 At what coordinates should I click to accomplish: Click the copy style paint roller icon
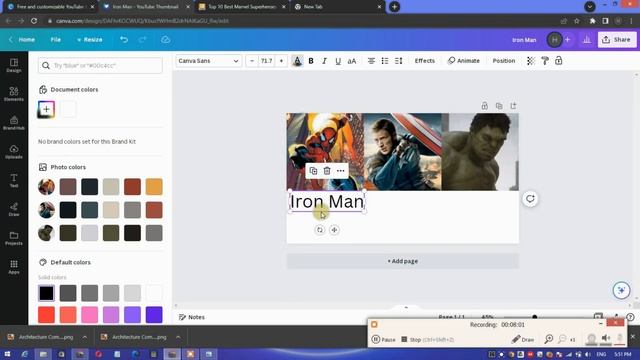click(545, 61)
